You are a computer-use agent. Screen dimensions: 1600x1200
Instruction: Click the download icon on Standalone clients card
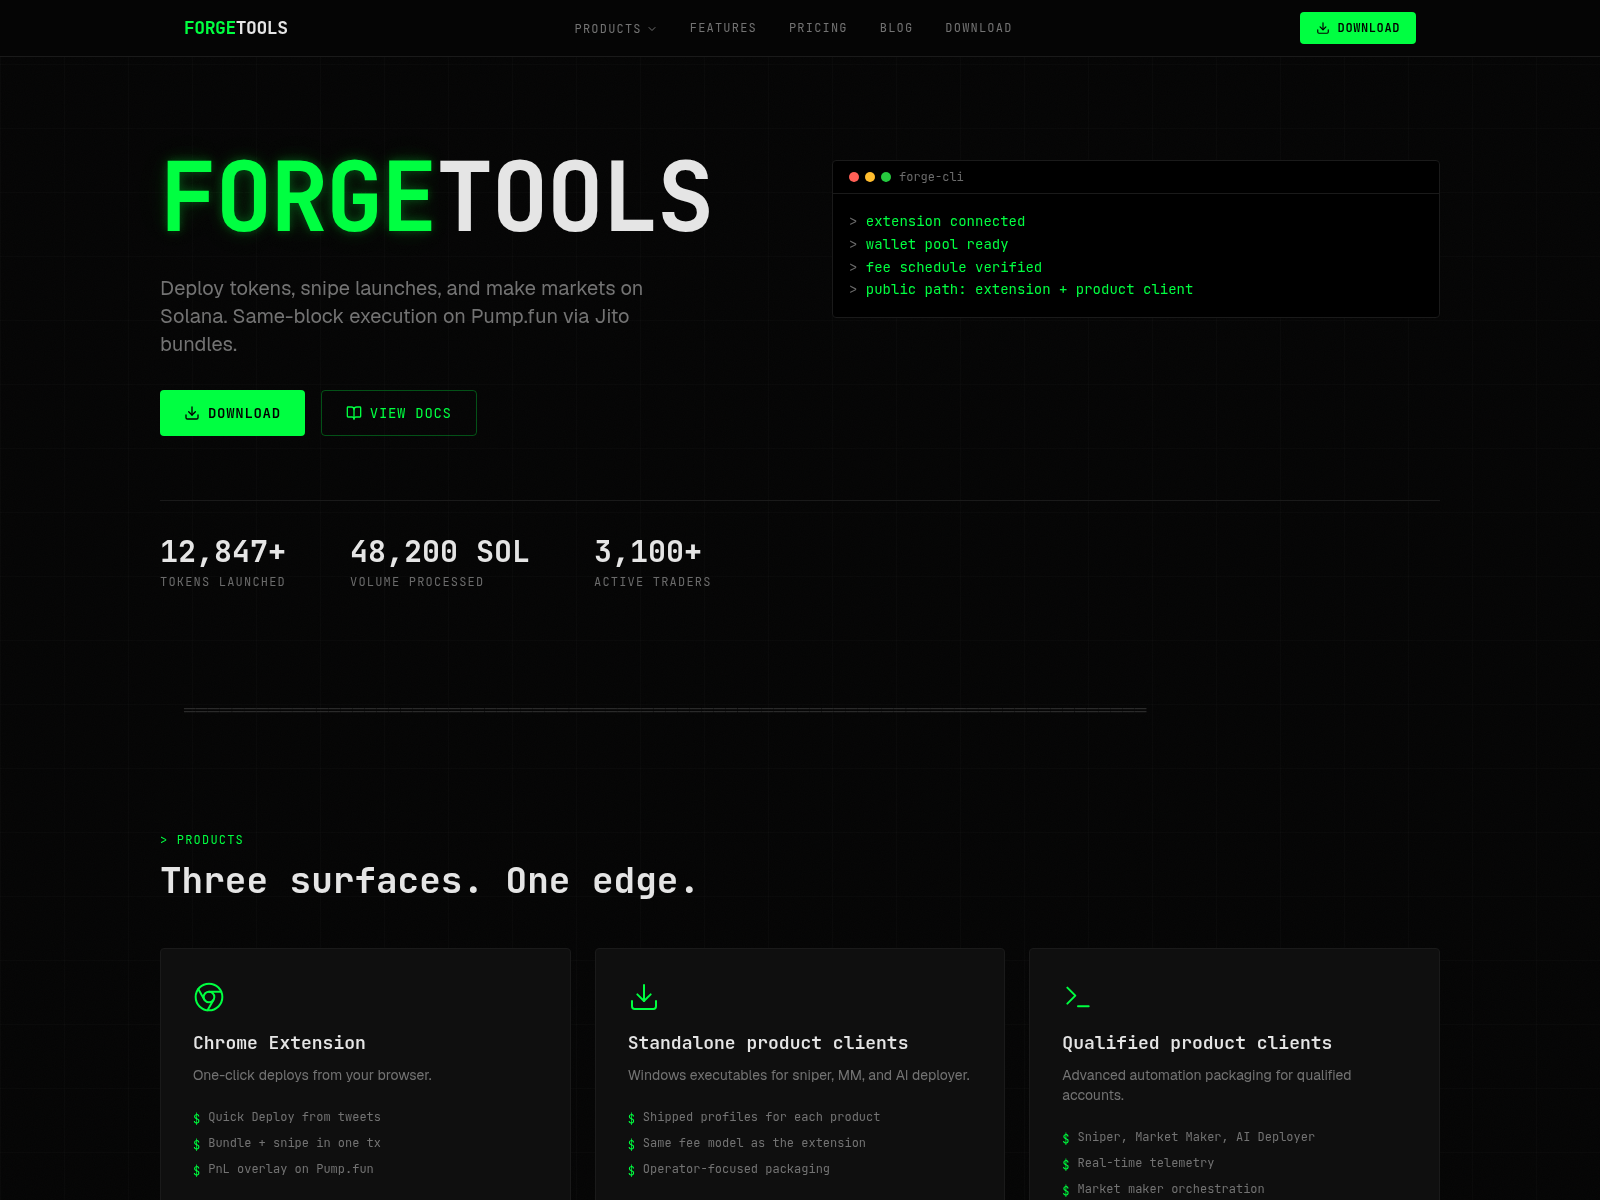[644, 997]
